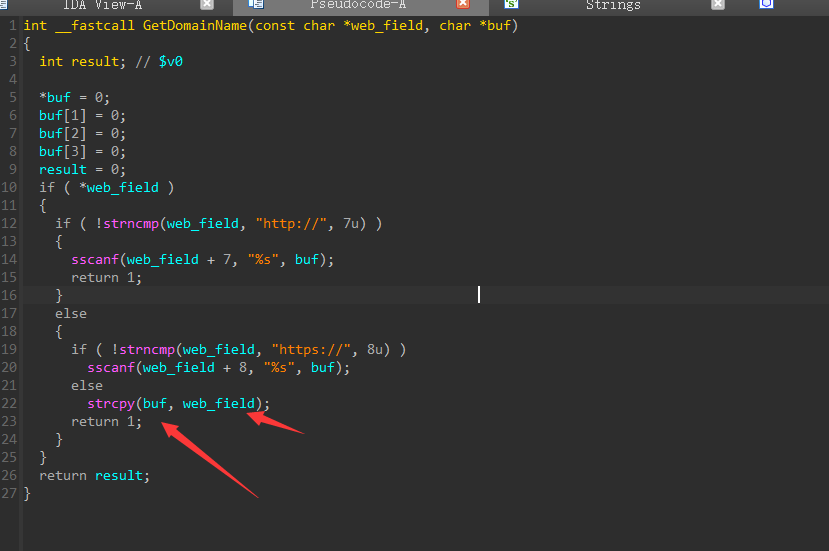Click result in the line 26 return statement
The width and height of the screenshot is (829, 551).
tap(119, 475)
